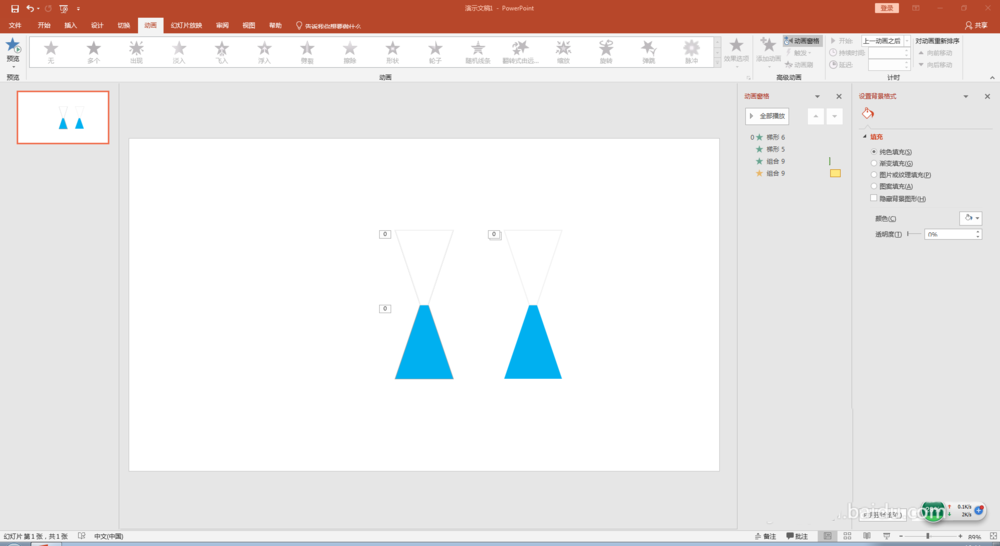Viewport: 1000px width, 546px height.
Task: Collapse the Fill (填充) section triangle
Action: (x=864, y=137)
